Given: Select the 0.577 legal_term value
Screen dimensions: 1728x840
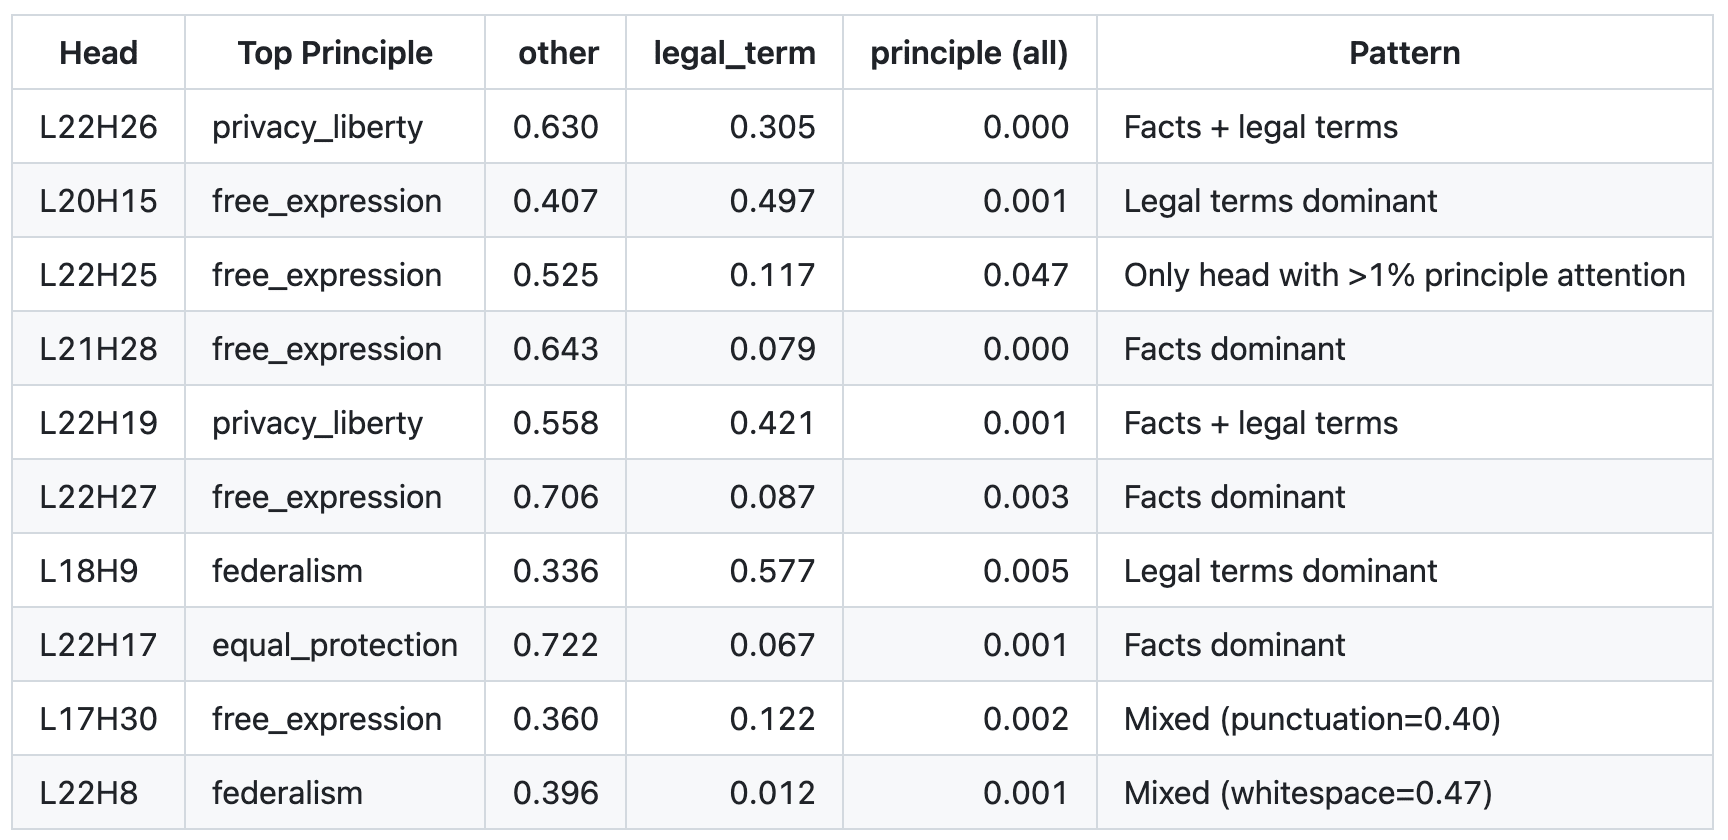Looking at the screenshot, I should tap(772, 571).
